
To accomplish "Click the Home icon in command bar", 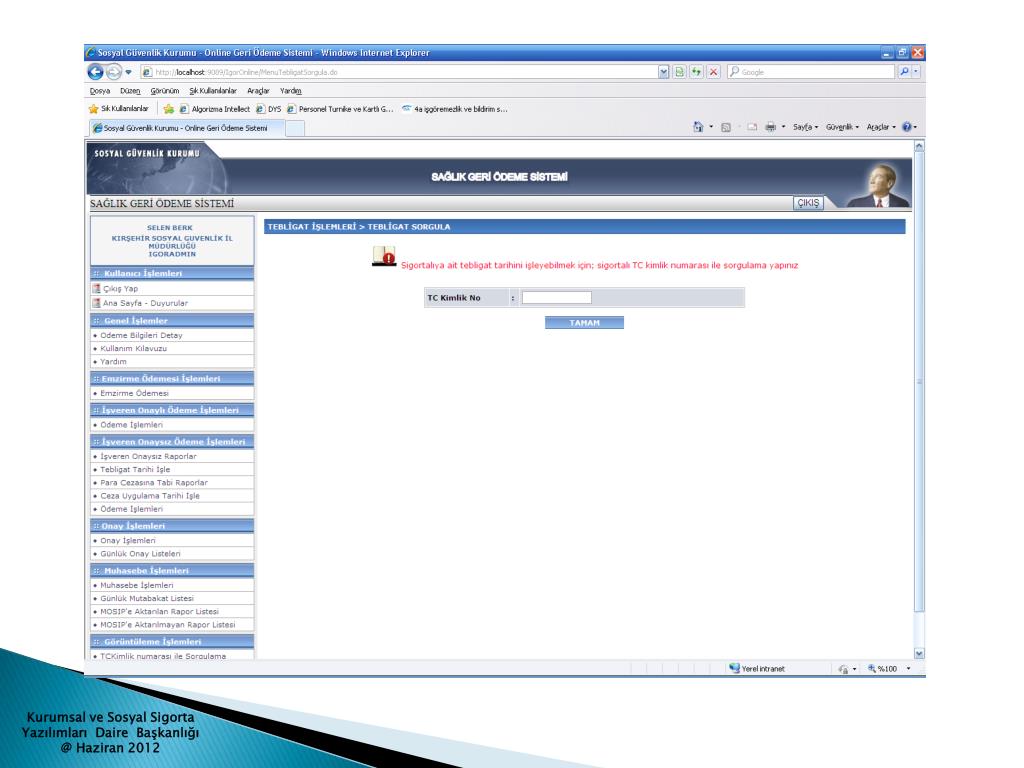I will click(x=698, y=127).
